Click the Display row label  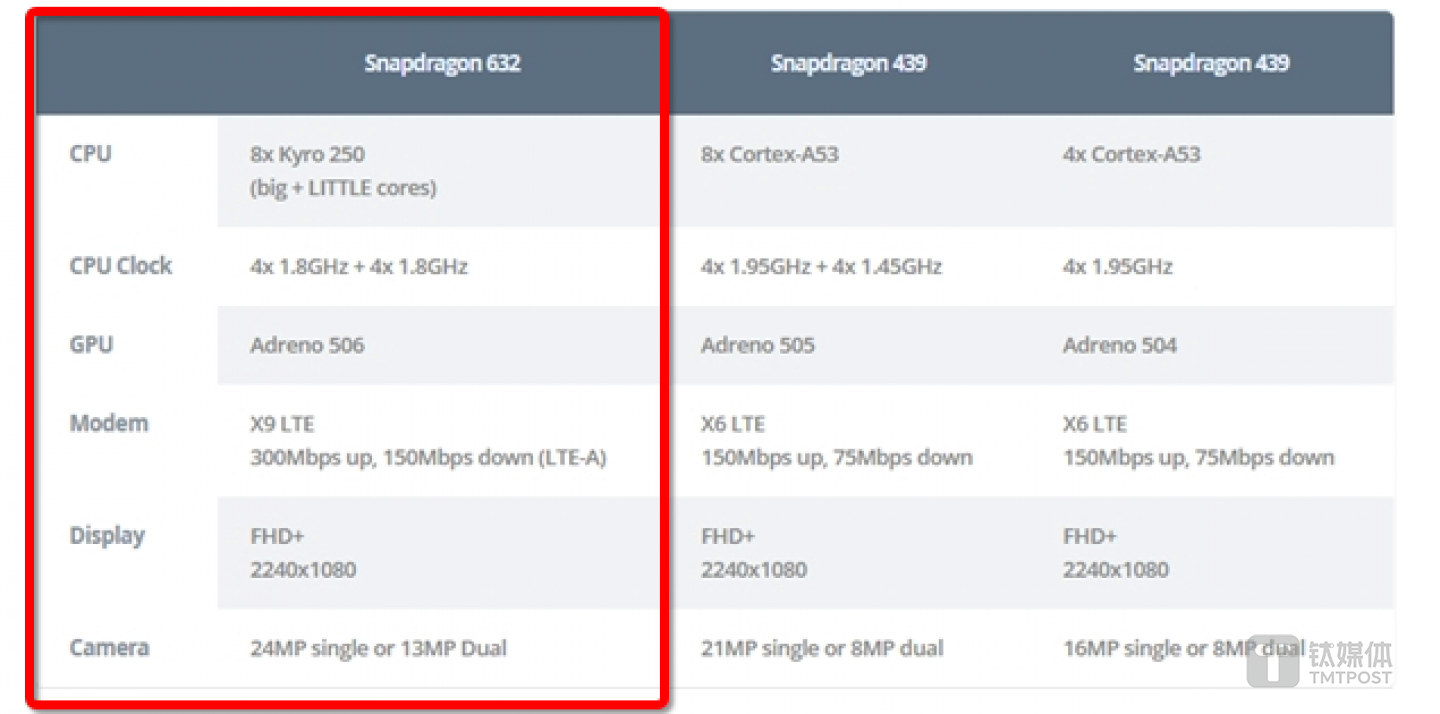click(107, 535)
